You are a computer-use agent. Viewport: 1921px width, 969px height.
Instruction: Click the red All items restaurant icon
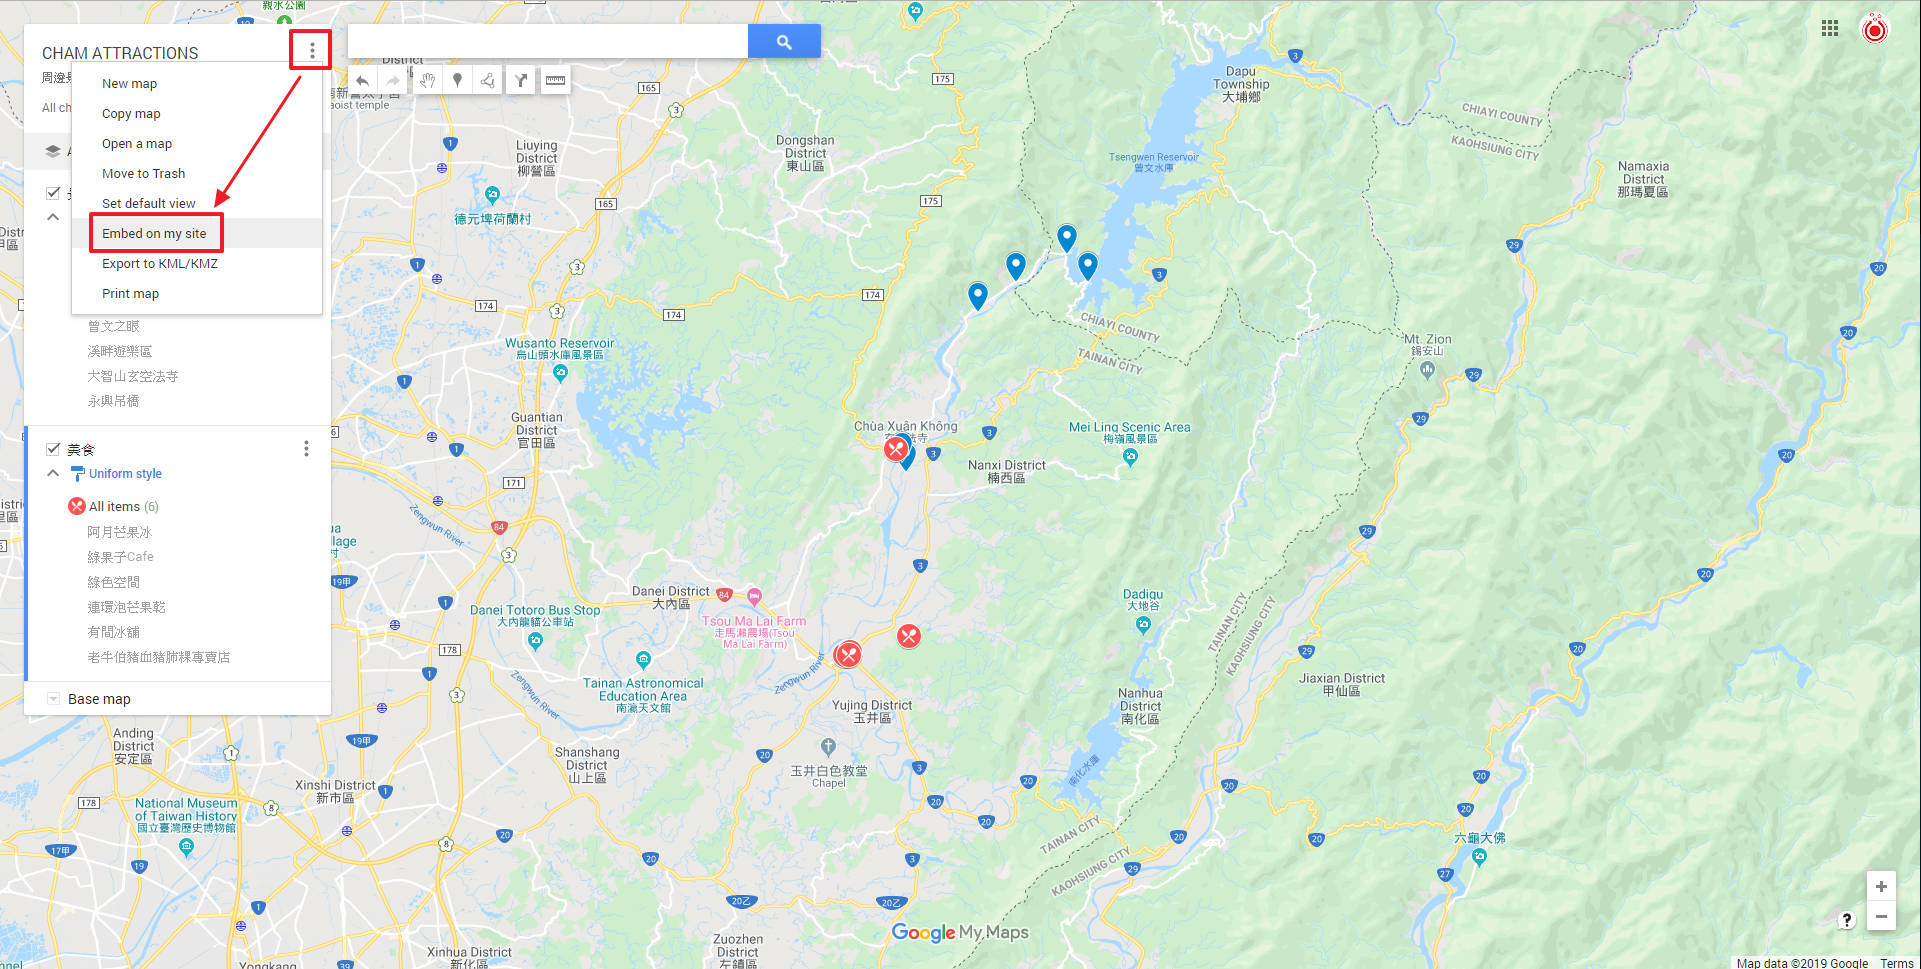(x=77, y=506)
